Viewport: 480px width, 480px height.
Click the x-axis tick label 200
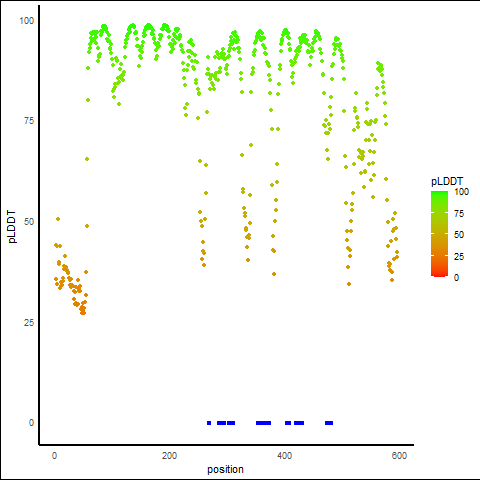pos(169,455)
